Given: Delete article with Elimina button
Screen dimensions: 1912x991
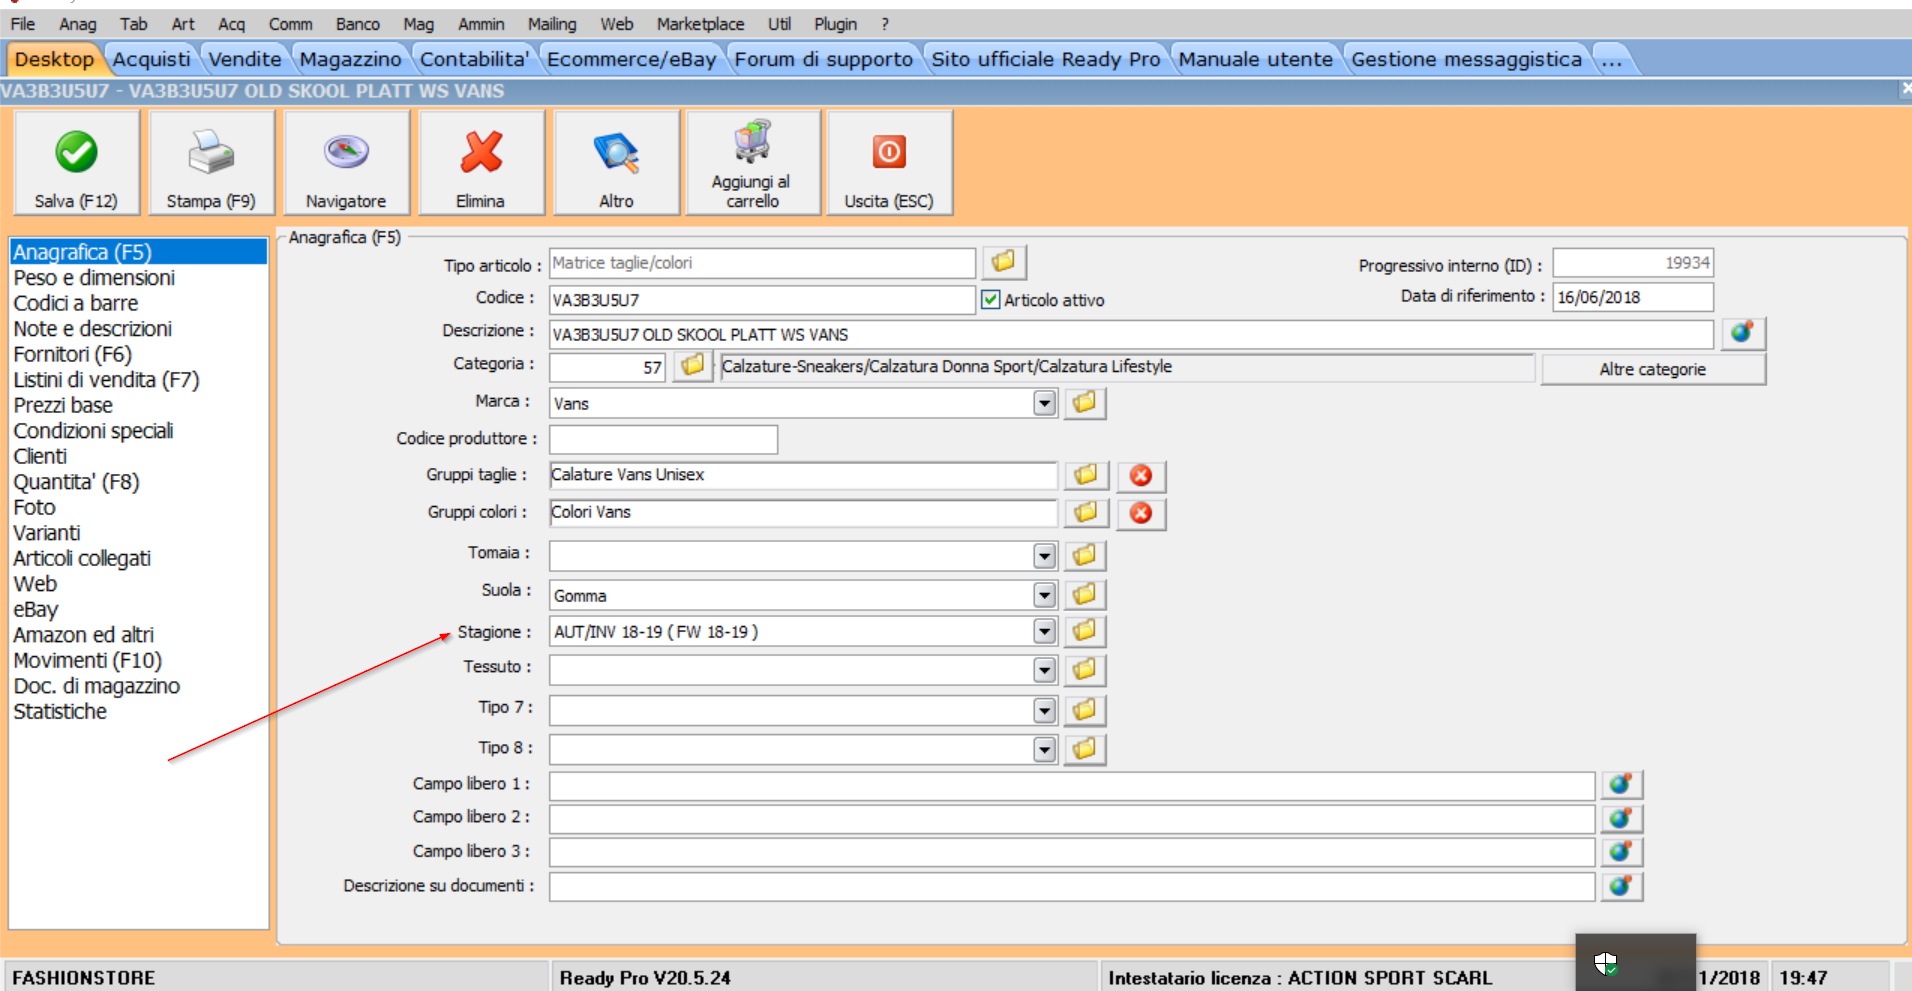Looking at the screenshot, I should click(481, 162).
